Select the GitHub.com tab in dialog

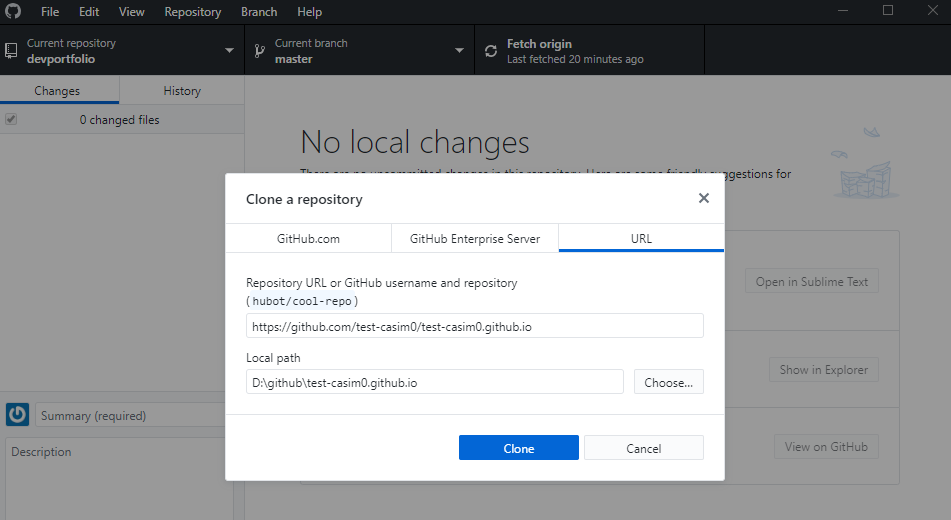tap(308, 238)
